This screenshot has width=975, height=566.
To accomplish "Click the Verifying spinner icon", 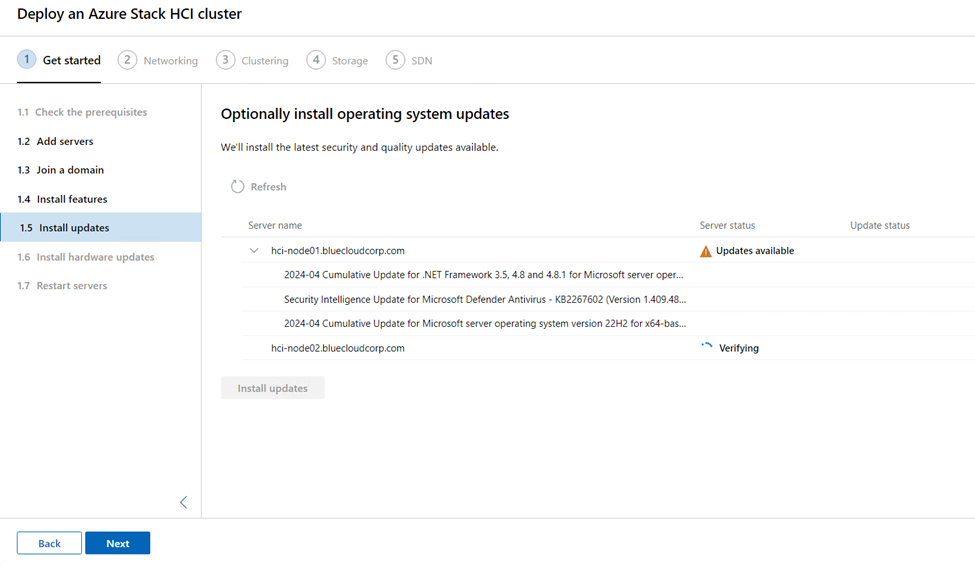I will (706, 347).
